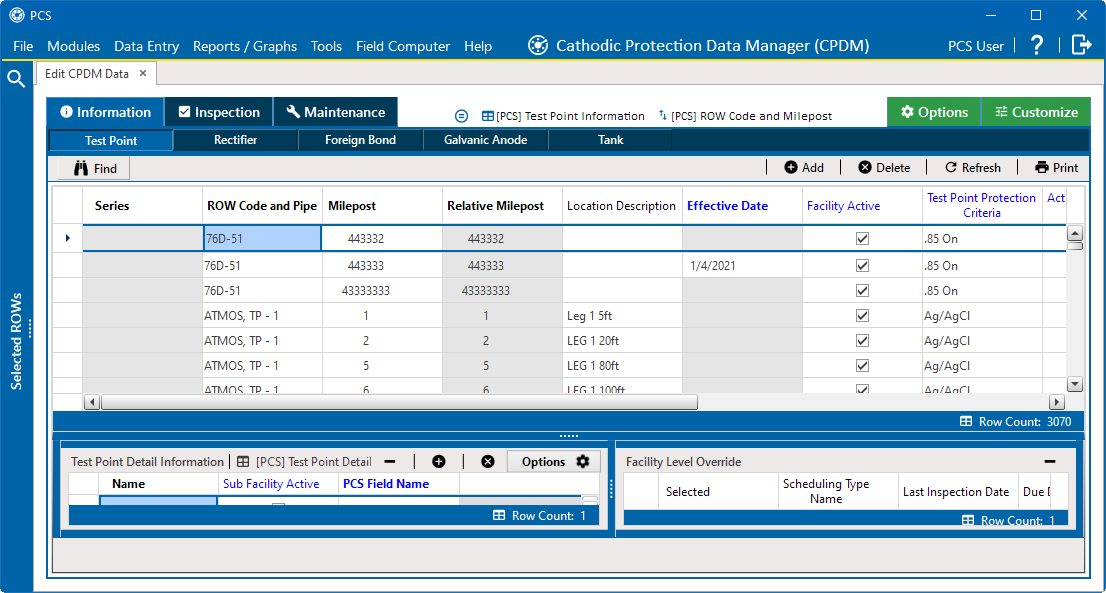Open Options in the Test Point Detail panel
This screenshot has width=1106, height=593.
553,461
